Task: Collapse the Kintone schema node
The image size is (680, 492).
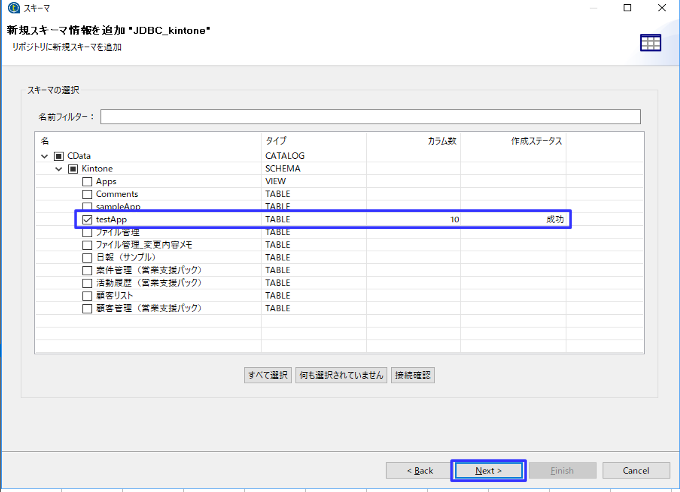Action: (59, 169)
